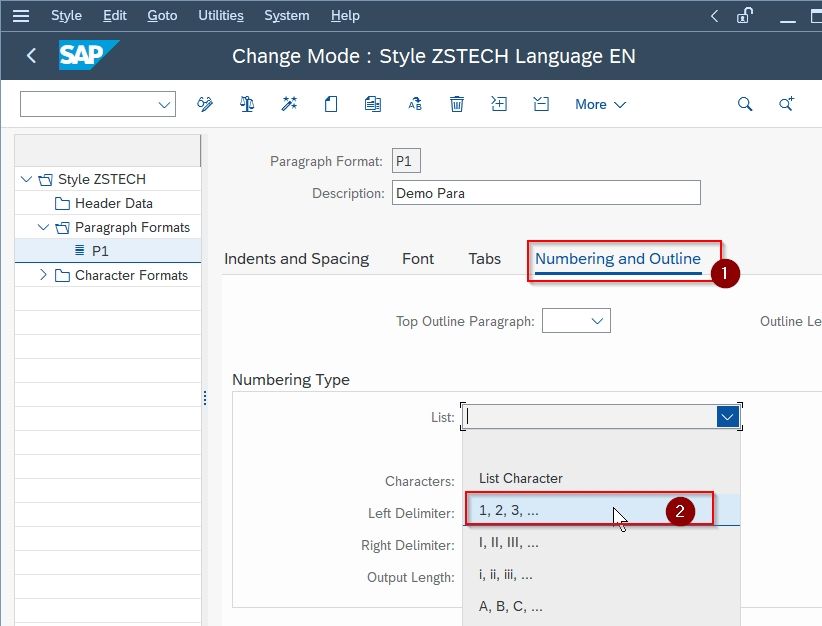The image size is (822, 626).
Task: Expand the More toolbar menu
Action: point(600,104)
